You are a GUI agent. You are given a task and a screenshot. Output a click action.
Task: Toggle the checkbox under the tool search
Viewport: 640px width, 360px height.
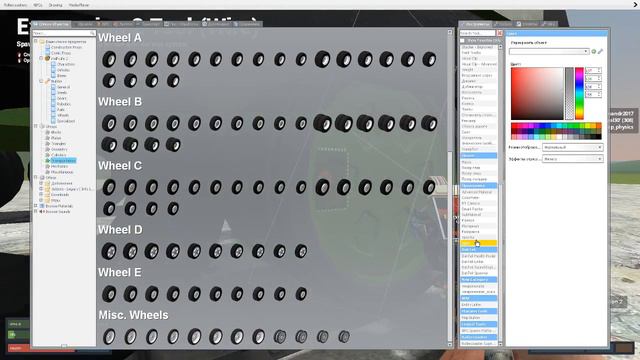pos(462,40)
